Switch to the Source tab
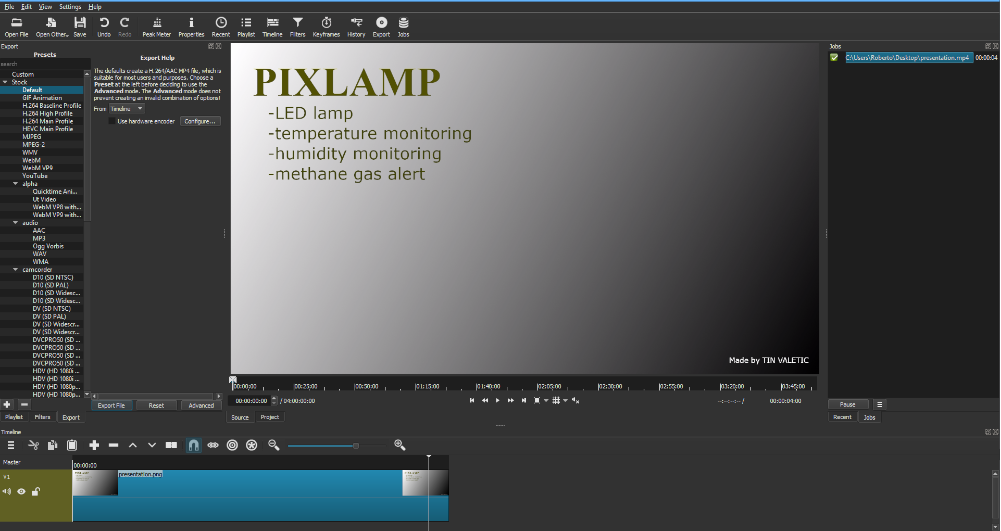Image resolution: width=1001 pixels, height=531 pixels. 240,417
